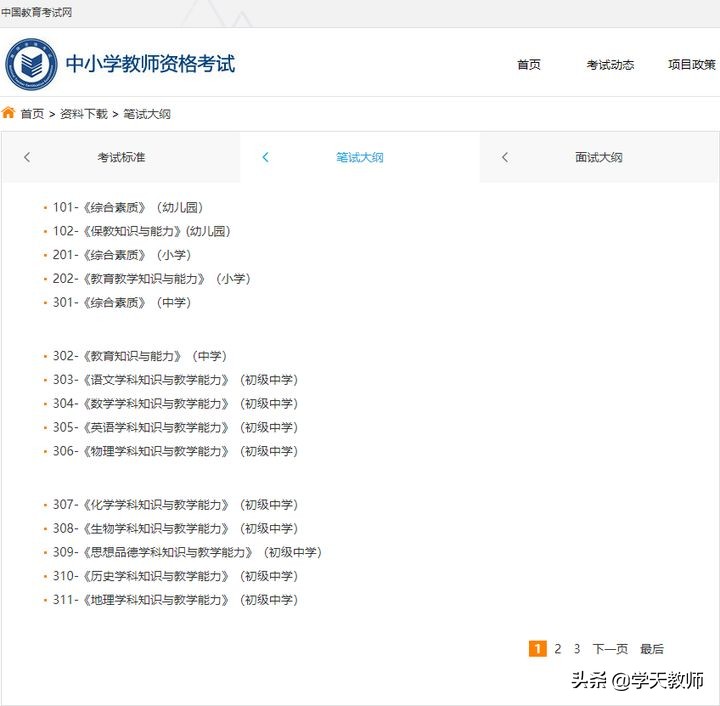Open the 面试大纲 tab
720x706 pixels.
click(599, 157)
